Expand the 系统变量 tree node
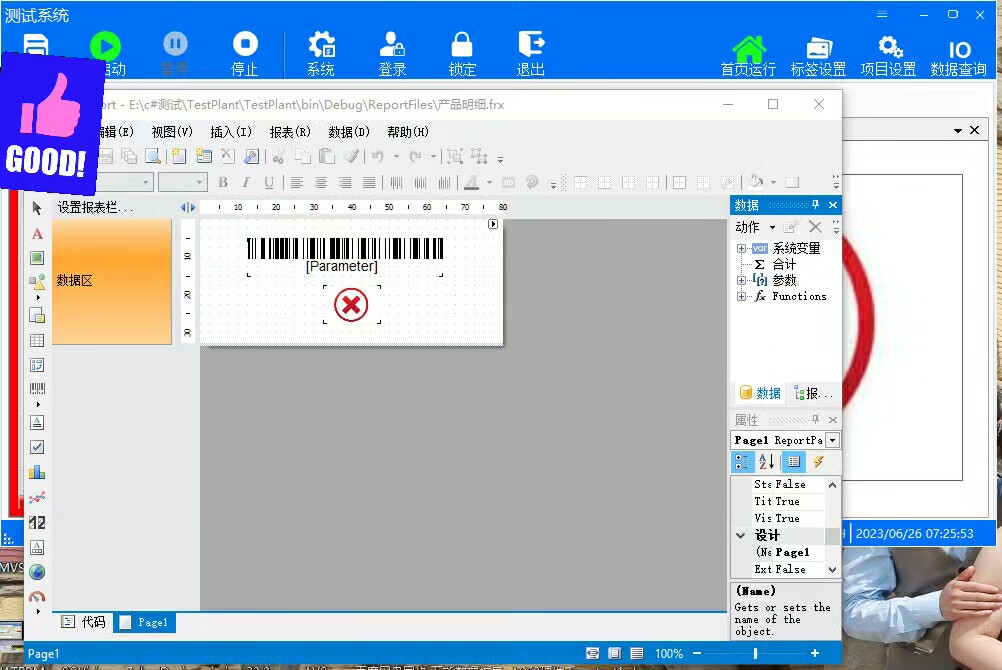The height and width of the screenshot is (670, 1002). pos(741,249)
